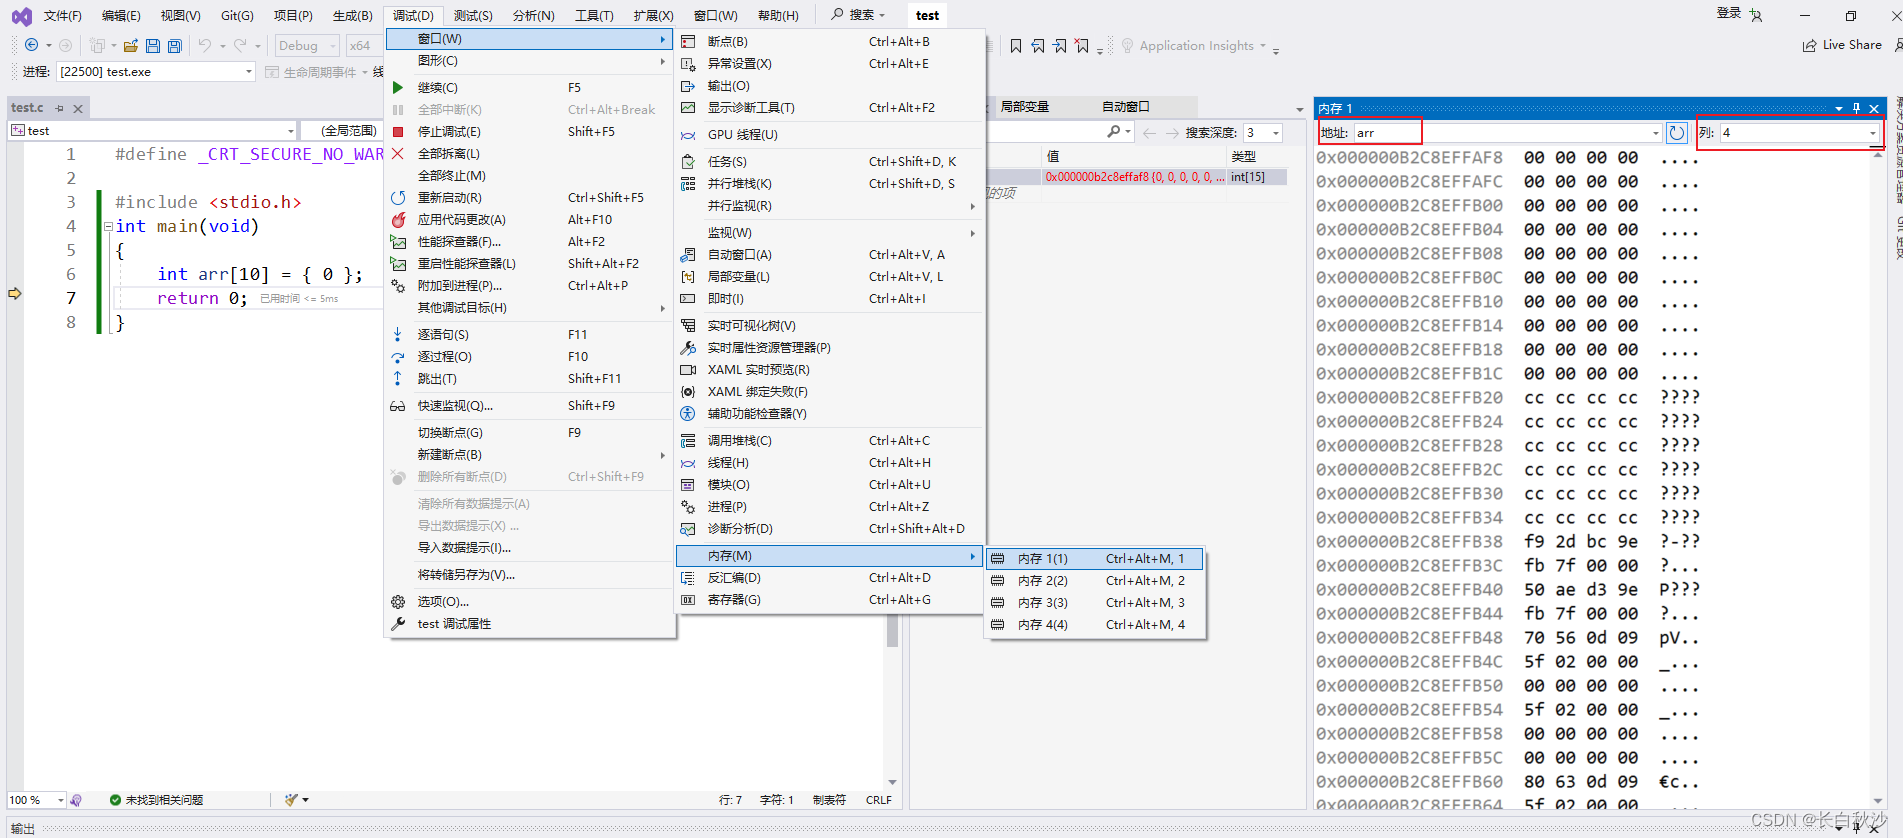Click Continue (继续) green play item

click(530, 87)
